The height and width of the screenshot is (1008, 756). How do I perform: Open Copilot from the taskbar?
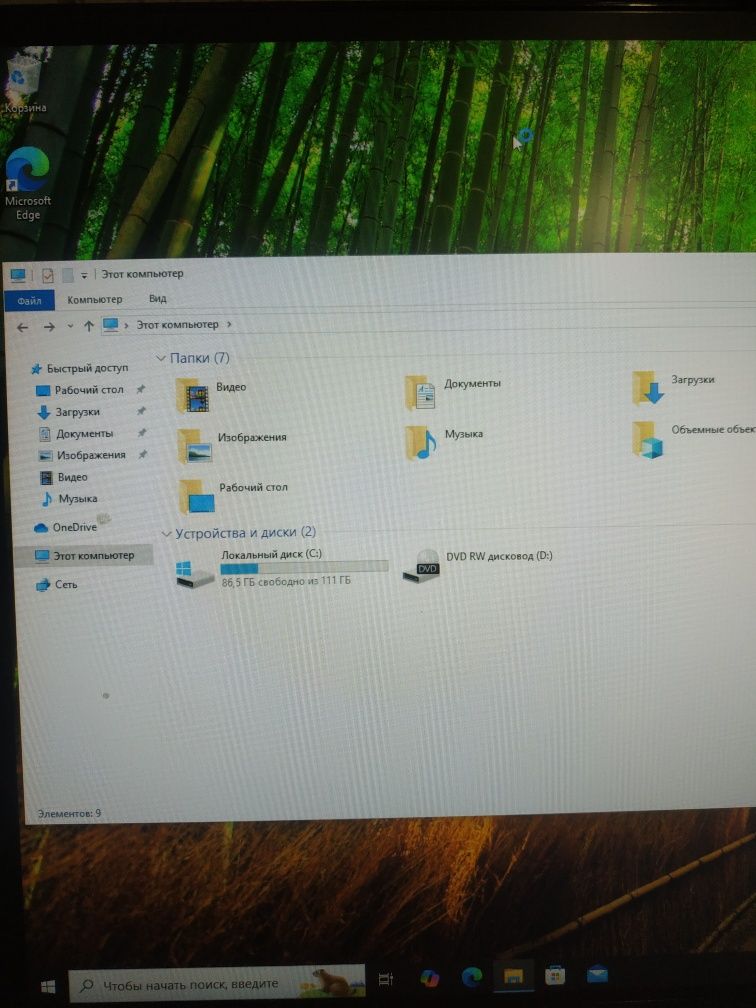coord(429,978)
